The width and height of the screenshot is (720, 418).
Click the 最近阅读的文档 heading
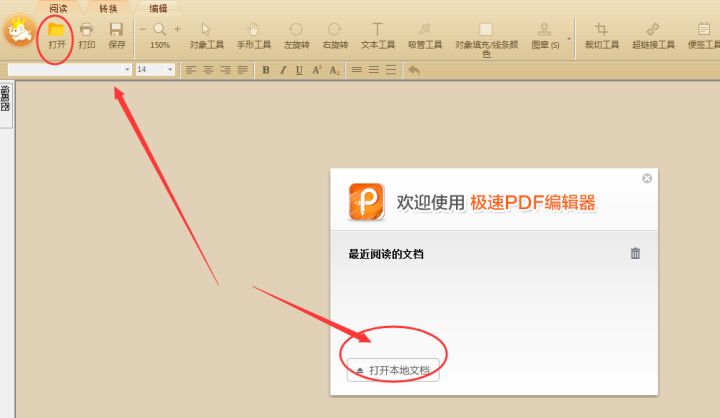point(386,254)
